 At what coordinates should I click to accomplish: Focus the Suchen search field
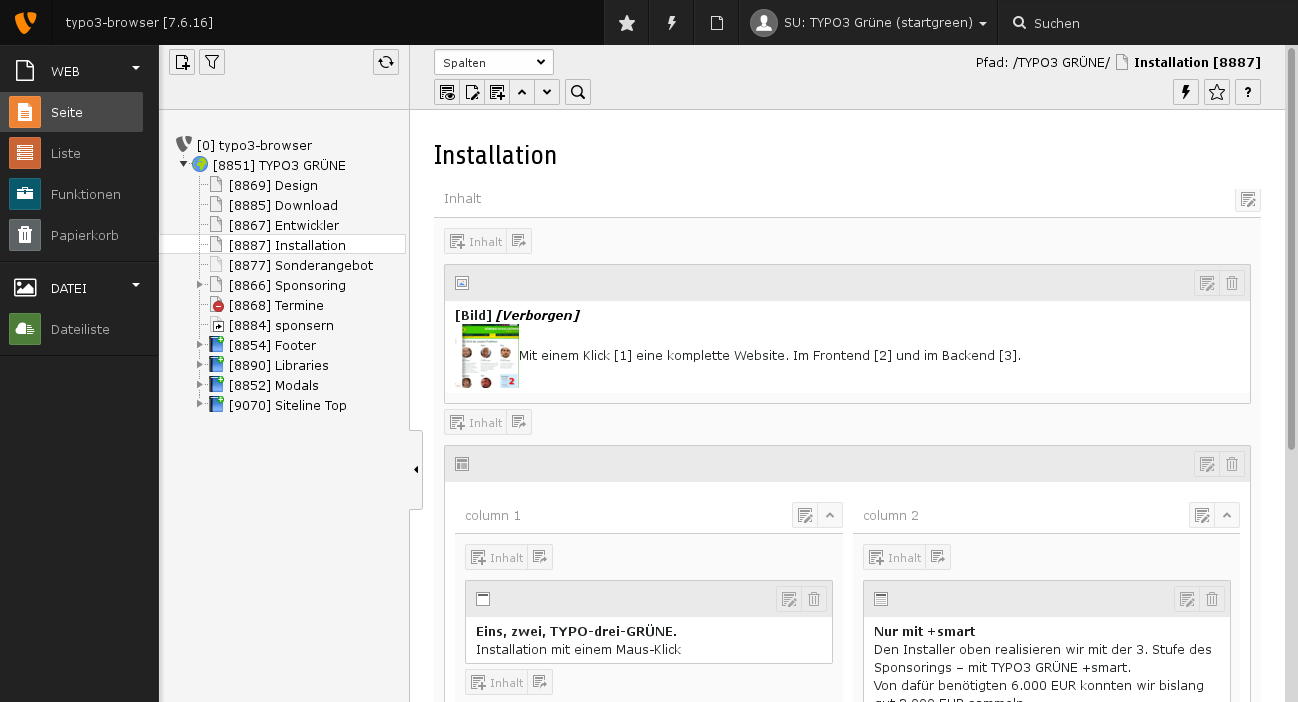(1150, 23)
